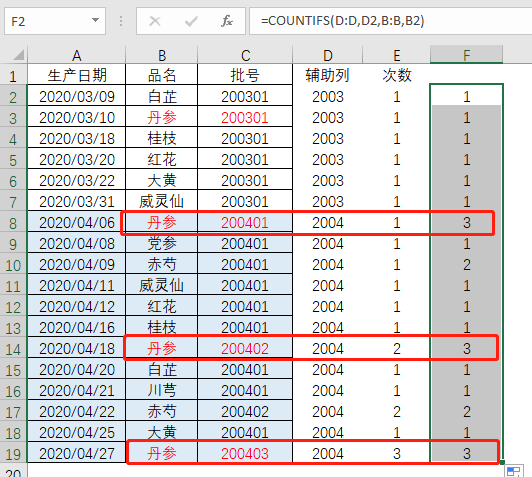This screenshot has width=532, height=477.
Task: Select cell F19 with value 3
Action: [467, 453]
